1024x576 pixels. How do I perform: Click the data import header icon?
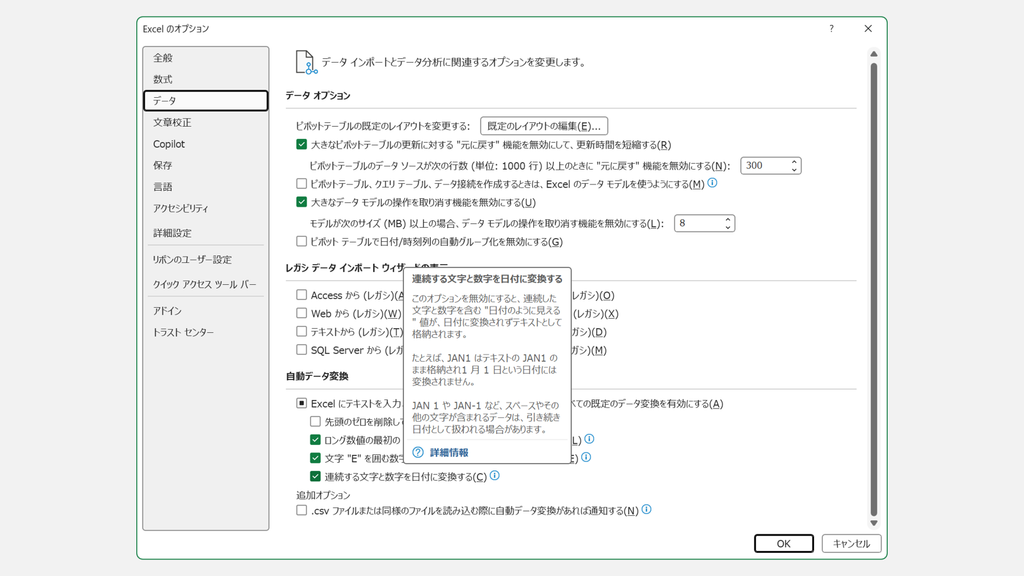(306, 62)
